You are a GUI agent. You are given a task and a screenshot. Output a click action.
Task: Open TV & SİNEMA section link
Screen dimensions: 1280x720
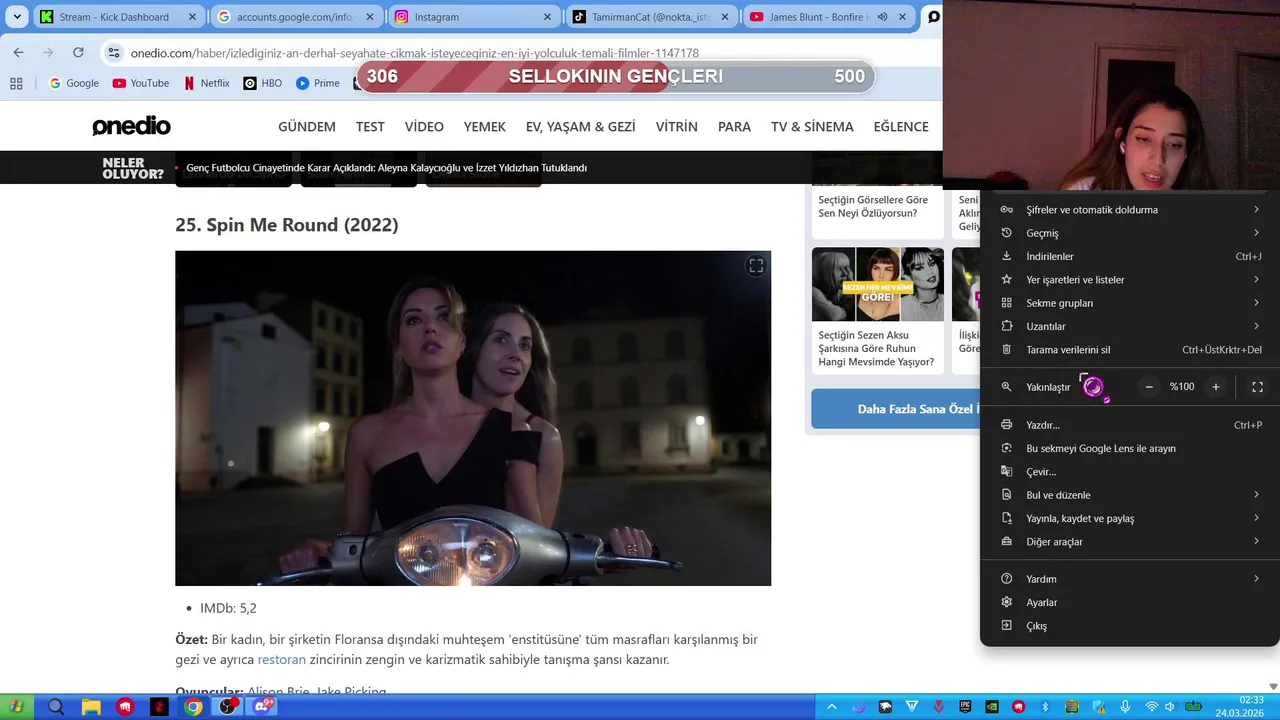pos(812,127)
